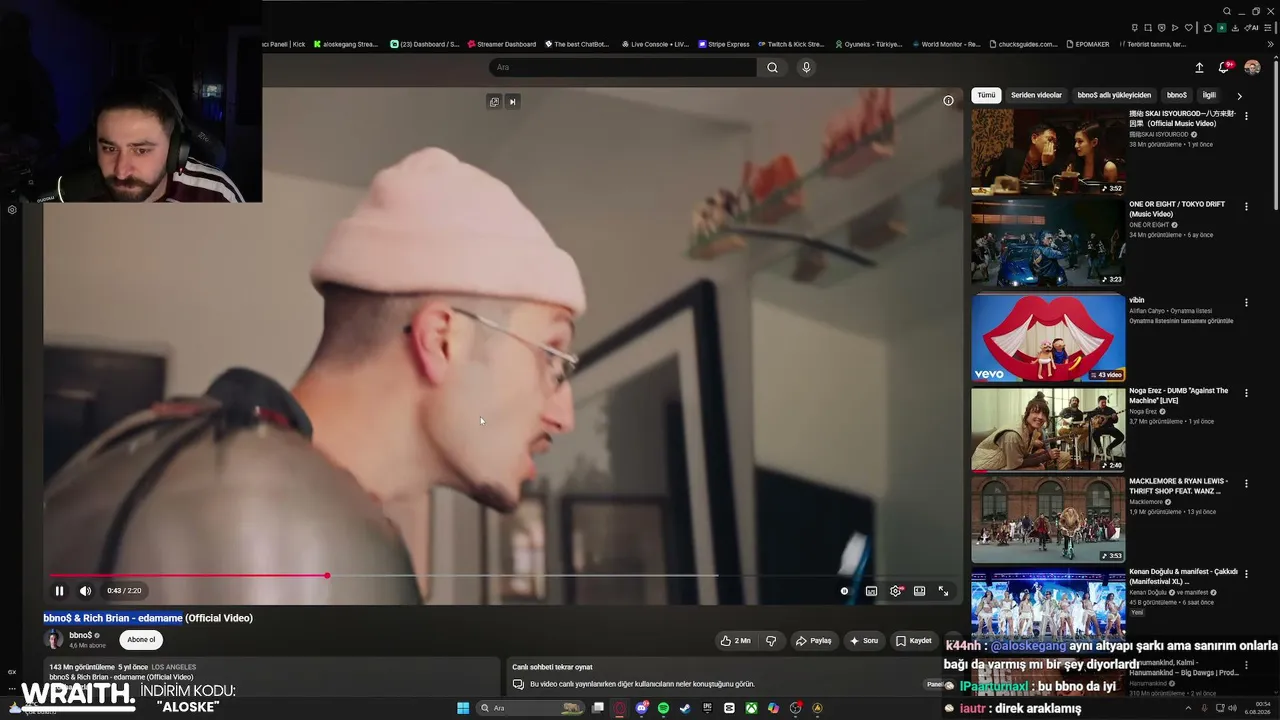Switch the player to theater mode
The image size is (1280, 720).
919,591
